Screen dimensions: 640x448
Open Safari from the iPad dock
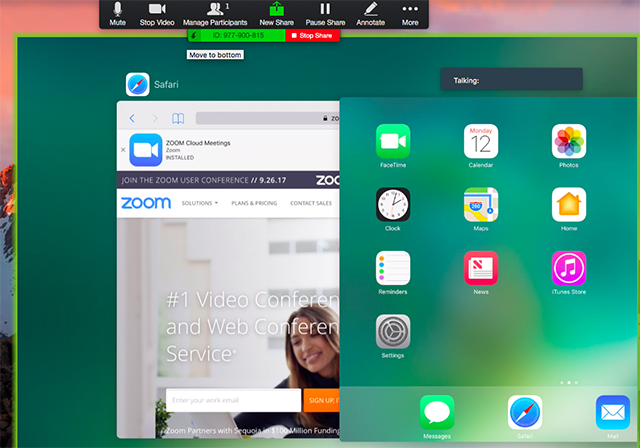(x=525, y=412)
